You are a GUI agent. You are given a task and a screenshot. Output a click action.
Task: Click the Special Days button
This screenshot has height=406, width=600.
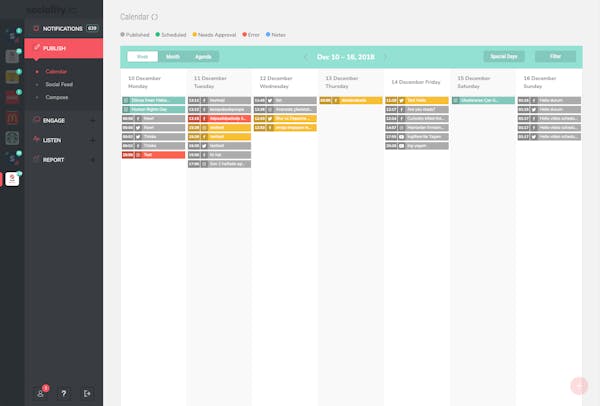coord(504,57)
